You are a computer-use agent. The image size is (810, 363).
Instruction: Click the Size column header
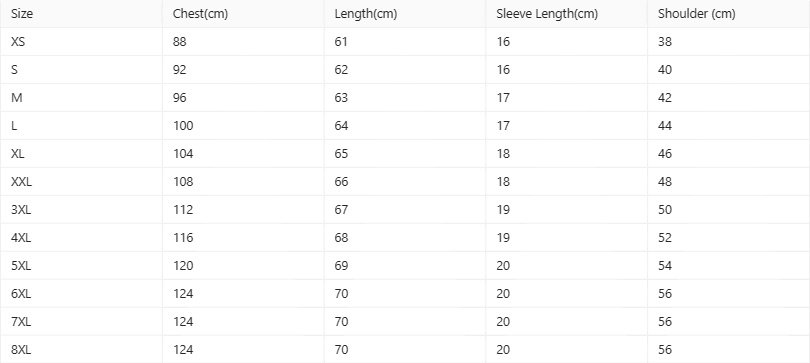(22, 14)
